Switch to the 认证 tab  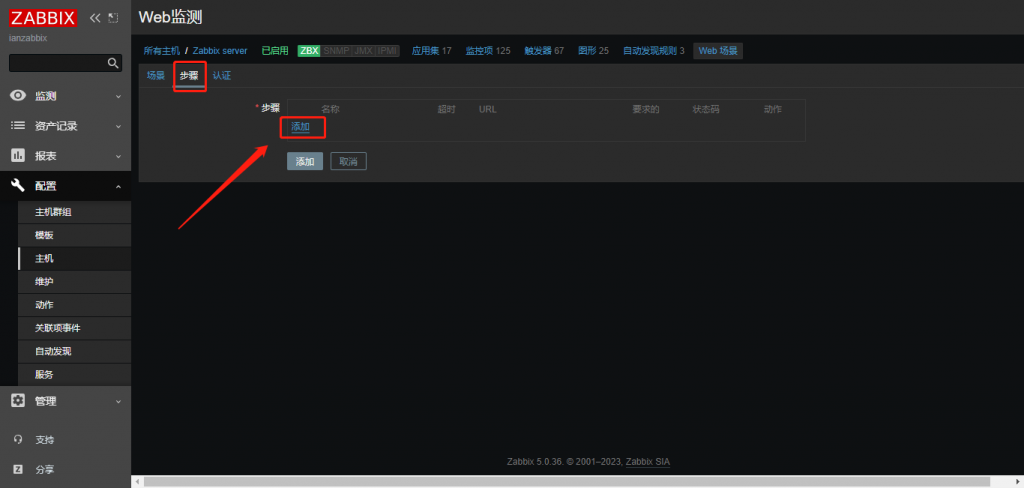(222, 76)
